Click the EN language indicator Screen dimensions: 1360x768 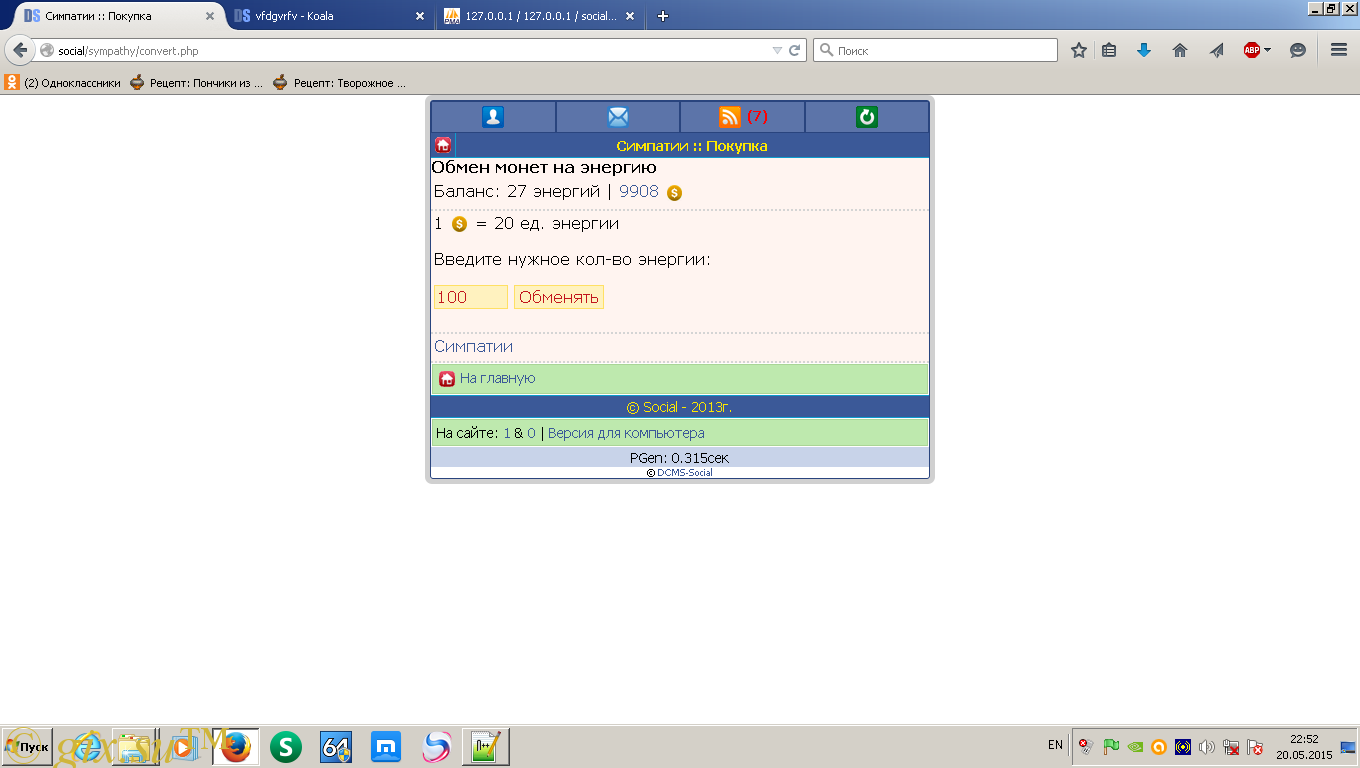point(1055,745)
